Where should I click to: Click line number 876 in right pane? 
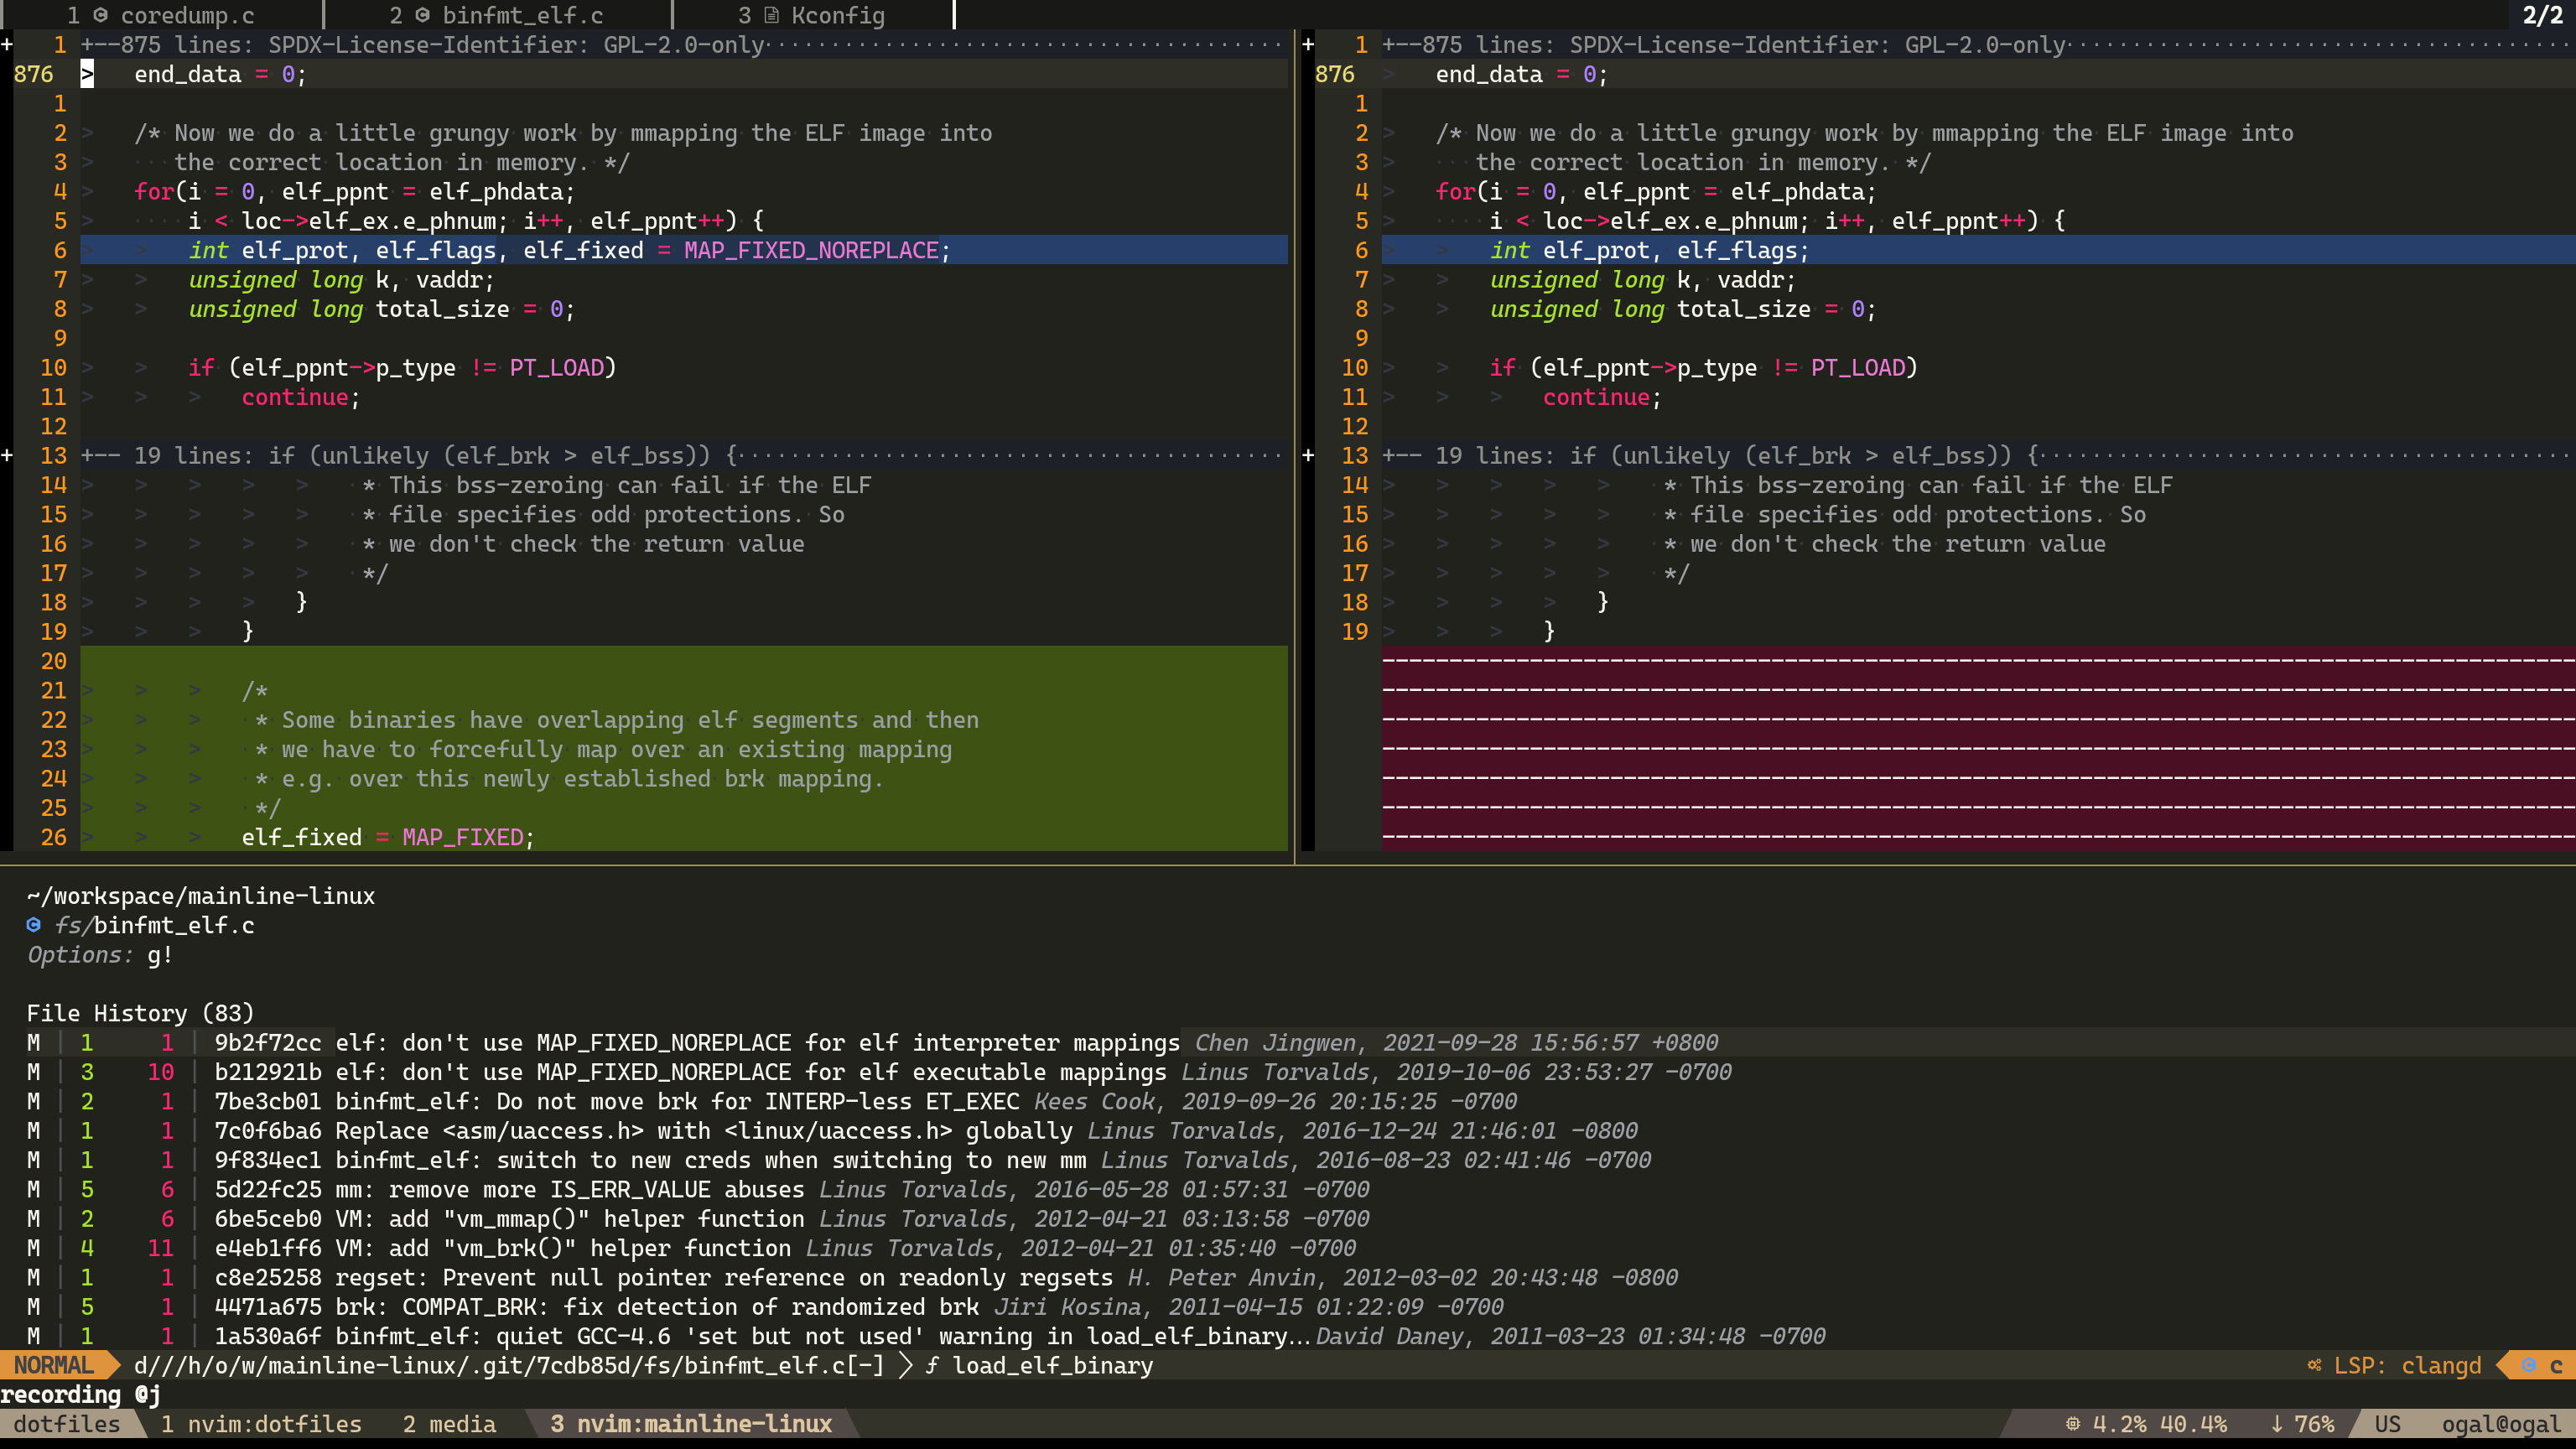coord(1335,75)
